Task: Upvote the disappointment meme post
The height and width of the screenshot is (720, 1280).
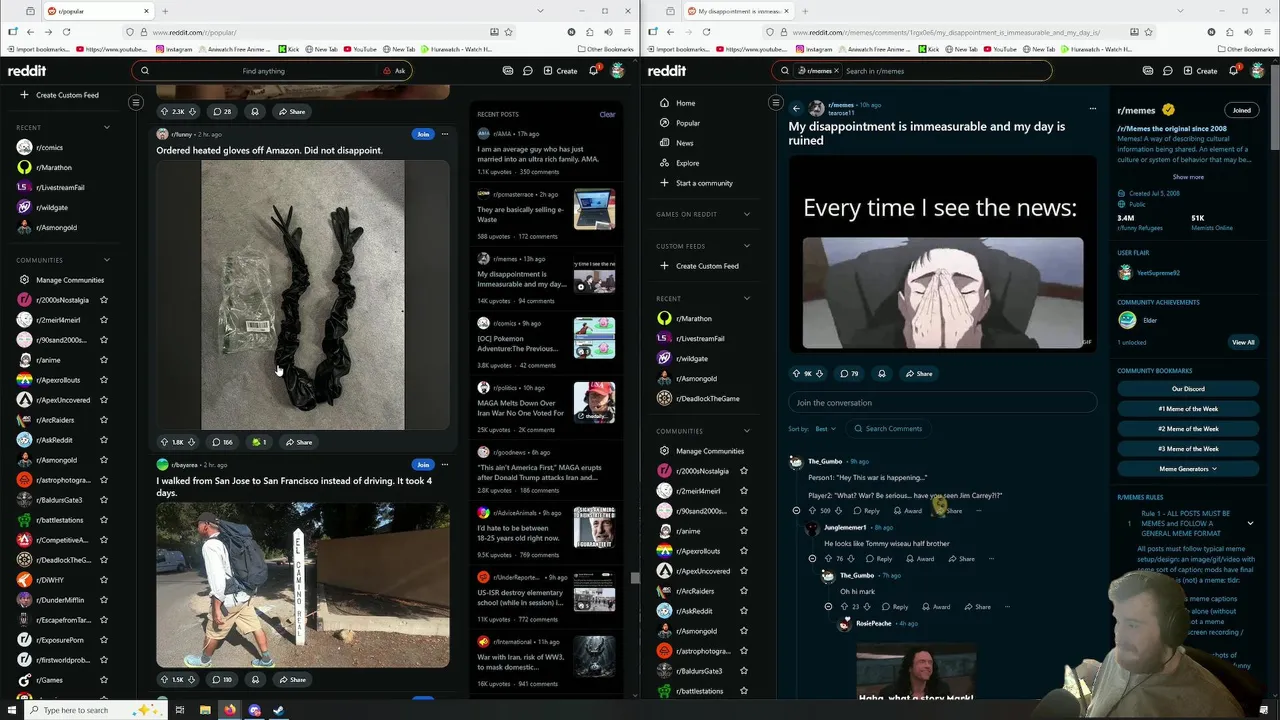Action: 796,374
